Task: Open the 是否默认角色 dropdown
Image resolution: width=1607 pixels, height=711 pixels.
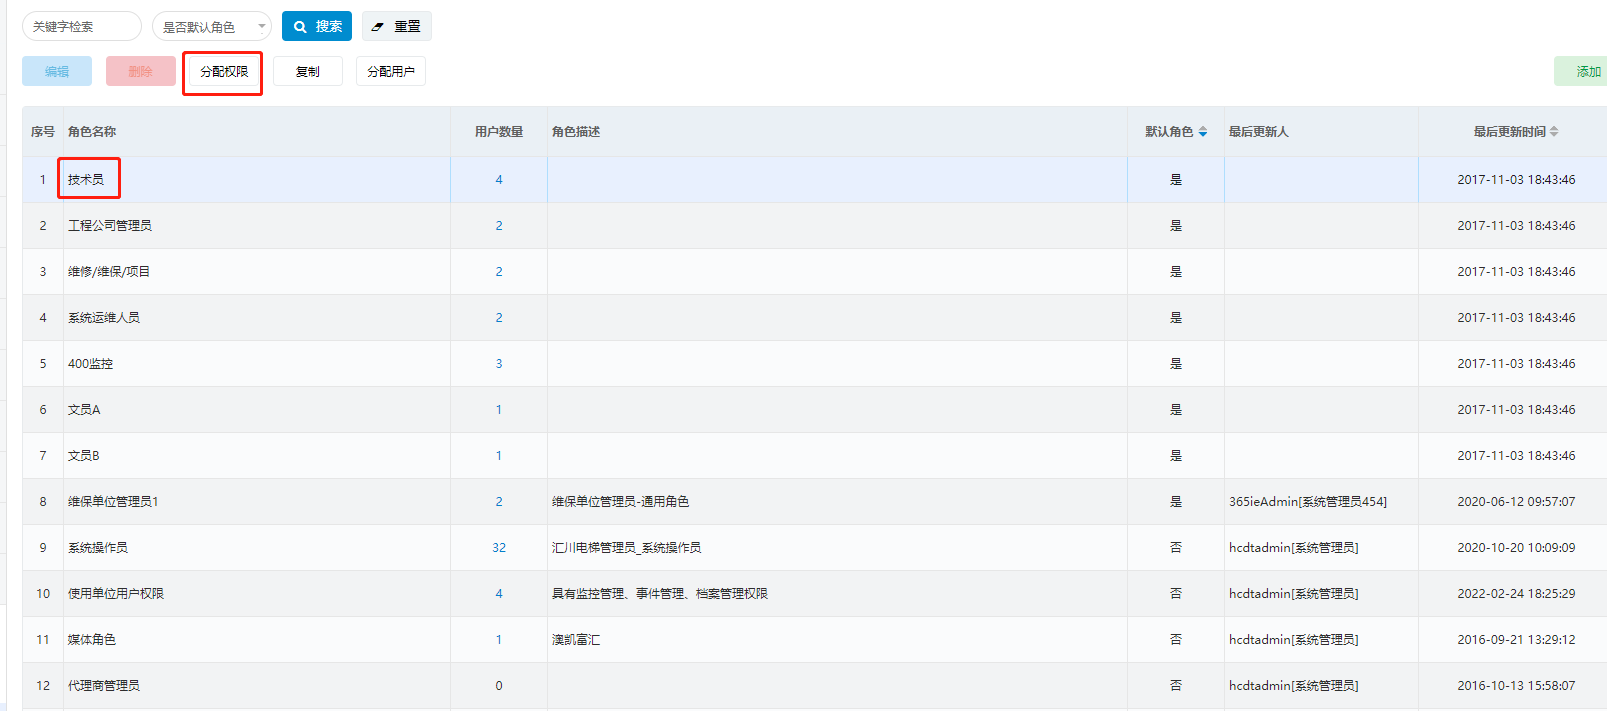Action: pos(212,26)
